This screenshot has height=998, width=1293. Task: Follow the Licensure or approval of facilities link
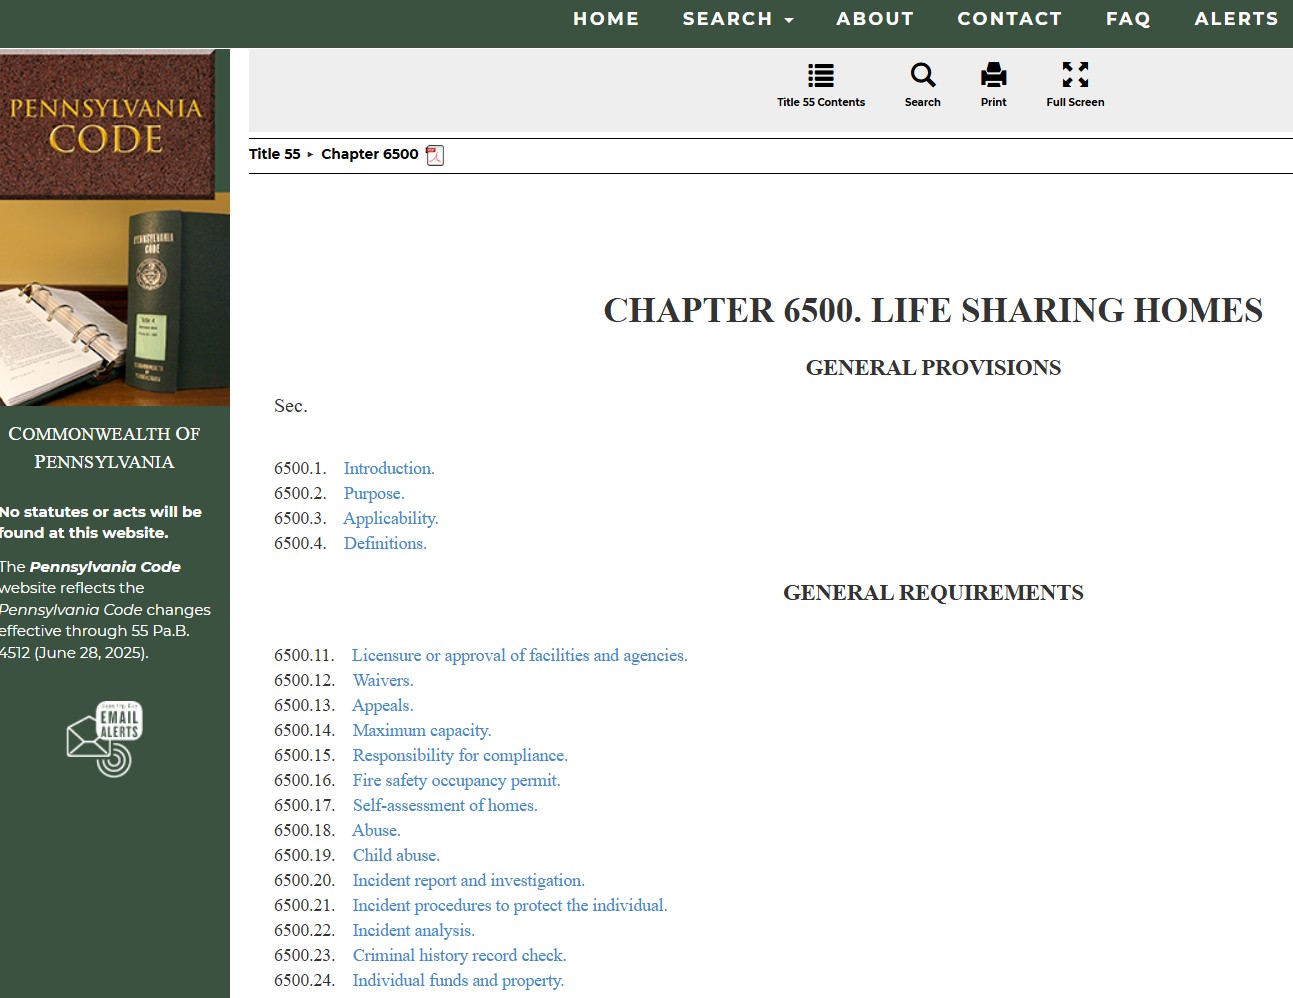[x=519, y=656]
